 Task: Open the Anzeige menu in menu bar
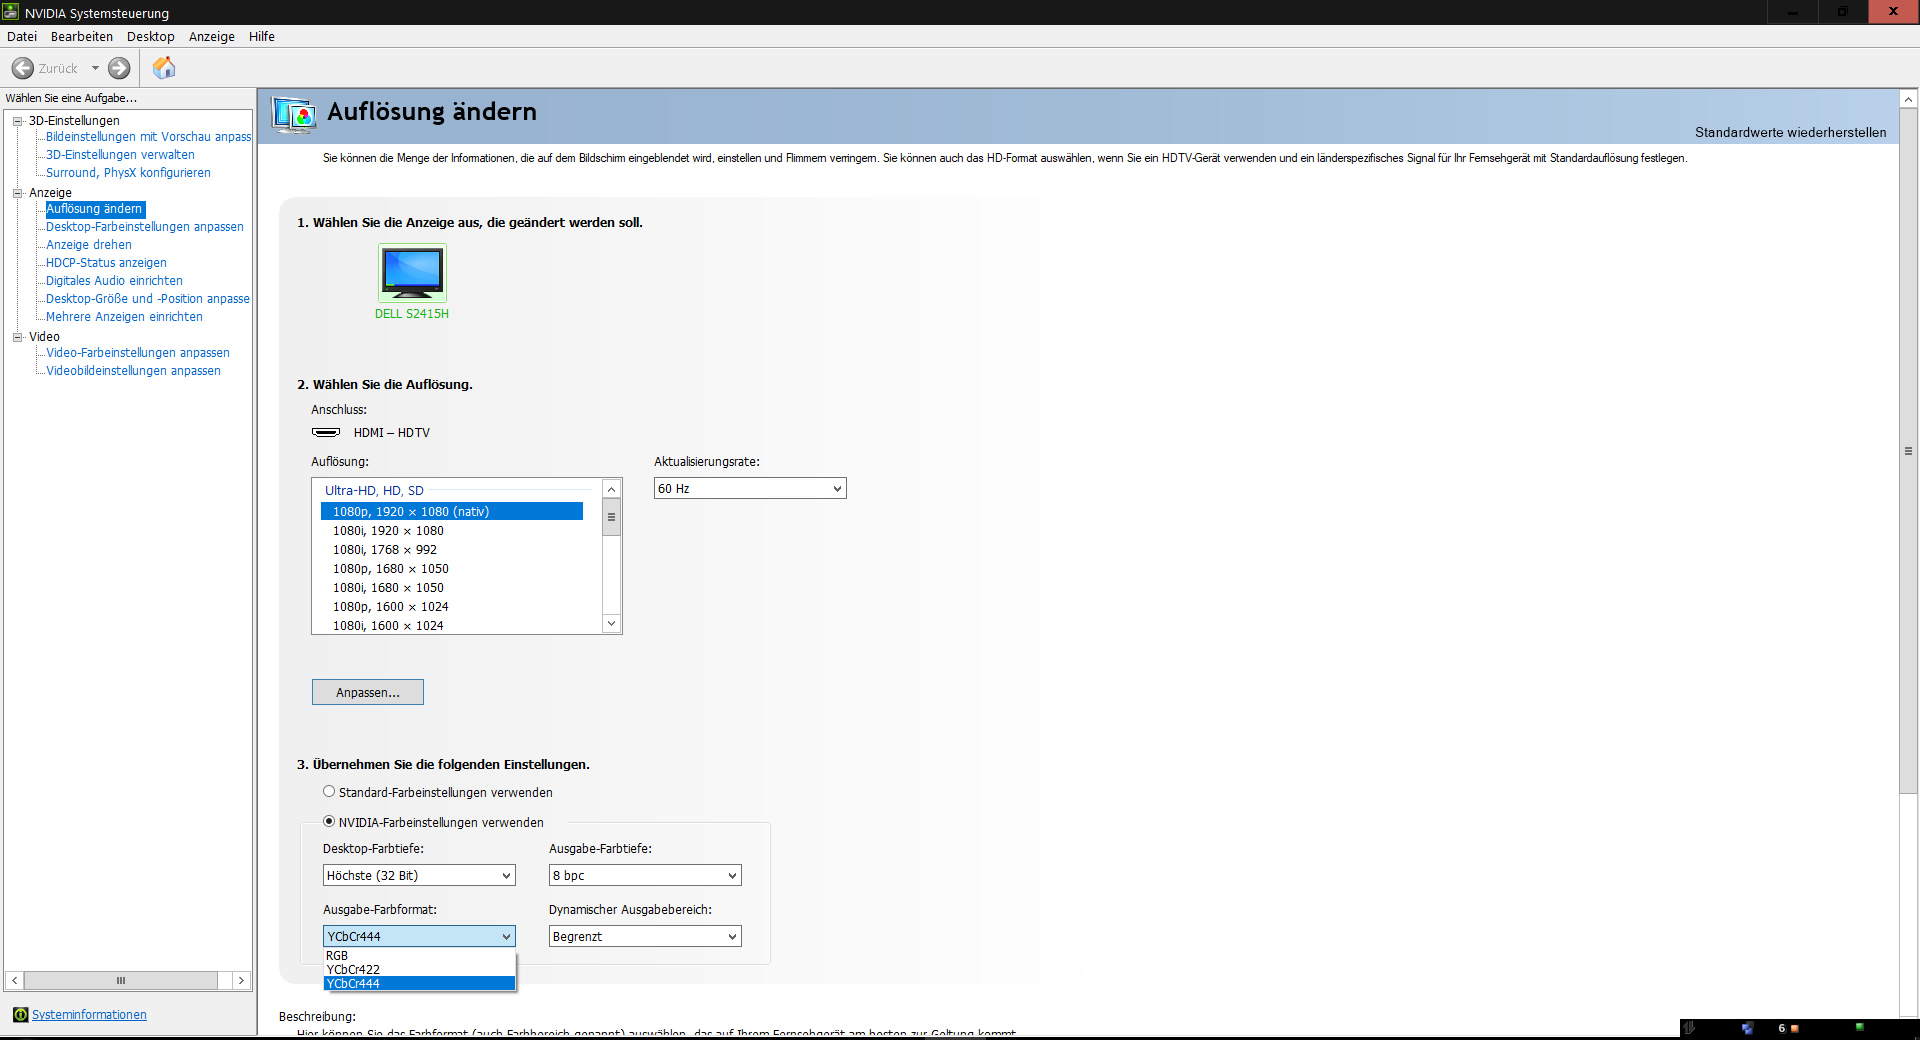click(x=212, y=36)
